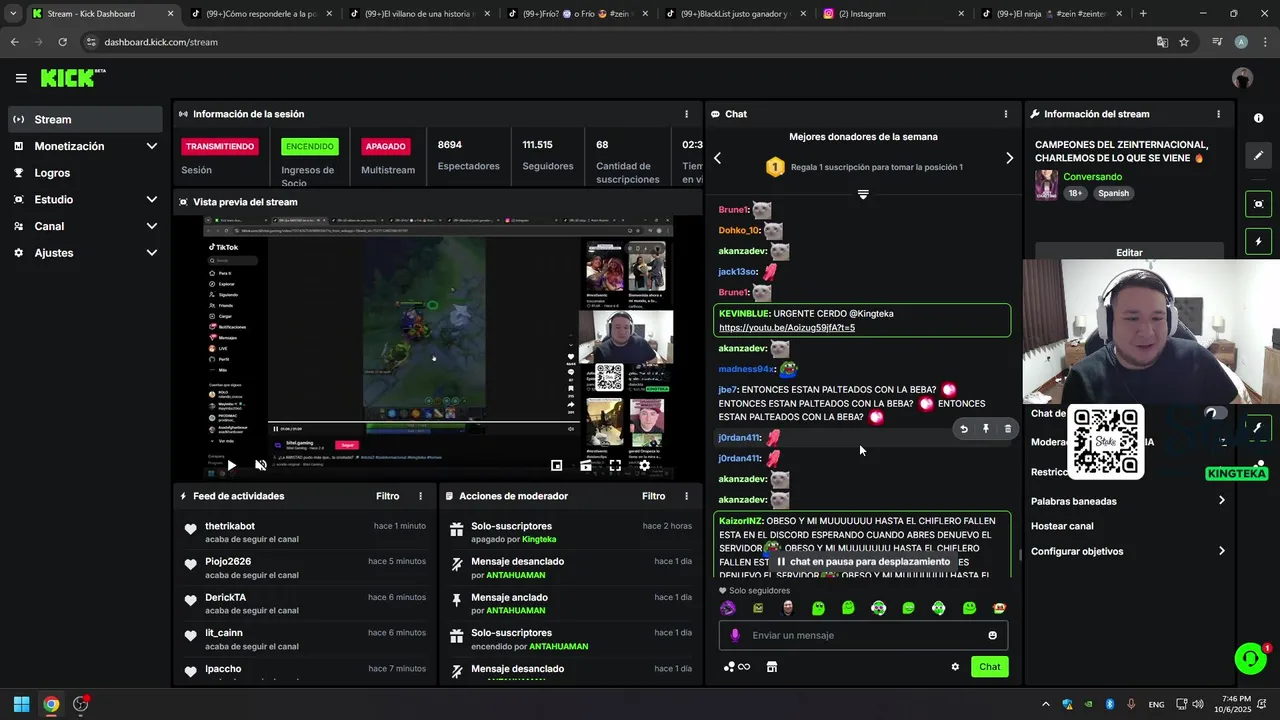Click the browser address bar URL

tap(161, 42)
